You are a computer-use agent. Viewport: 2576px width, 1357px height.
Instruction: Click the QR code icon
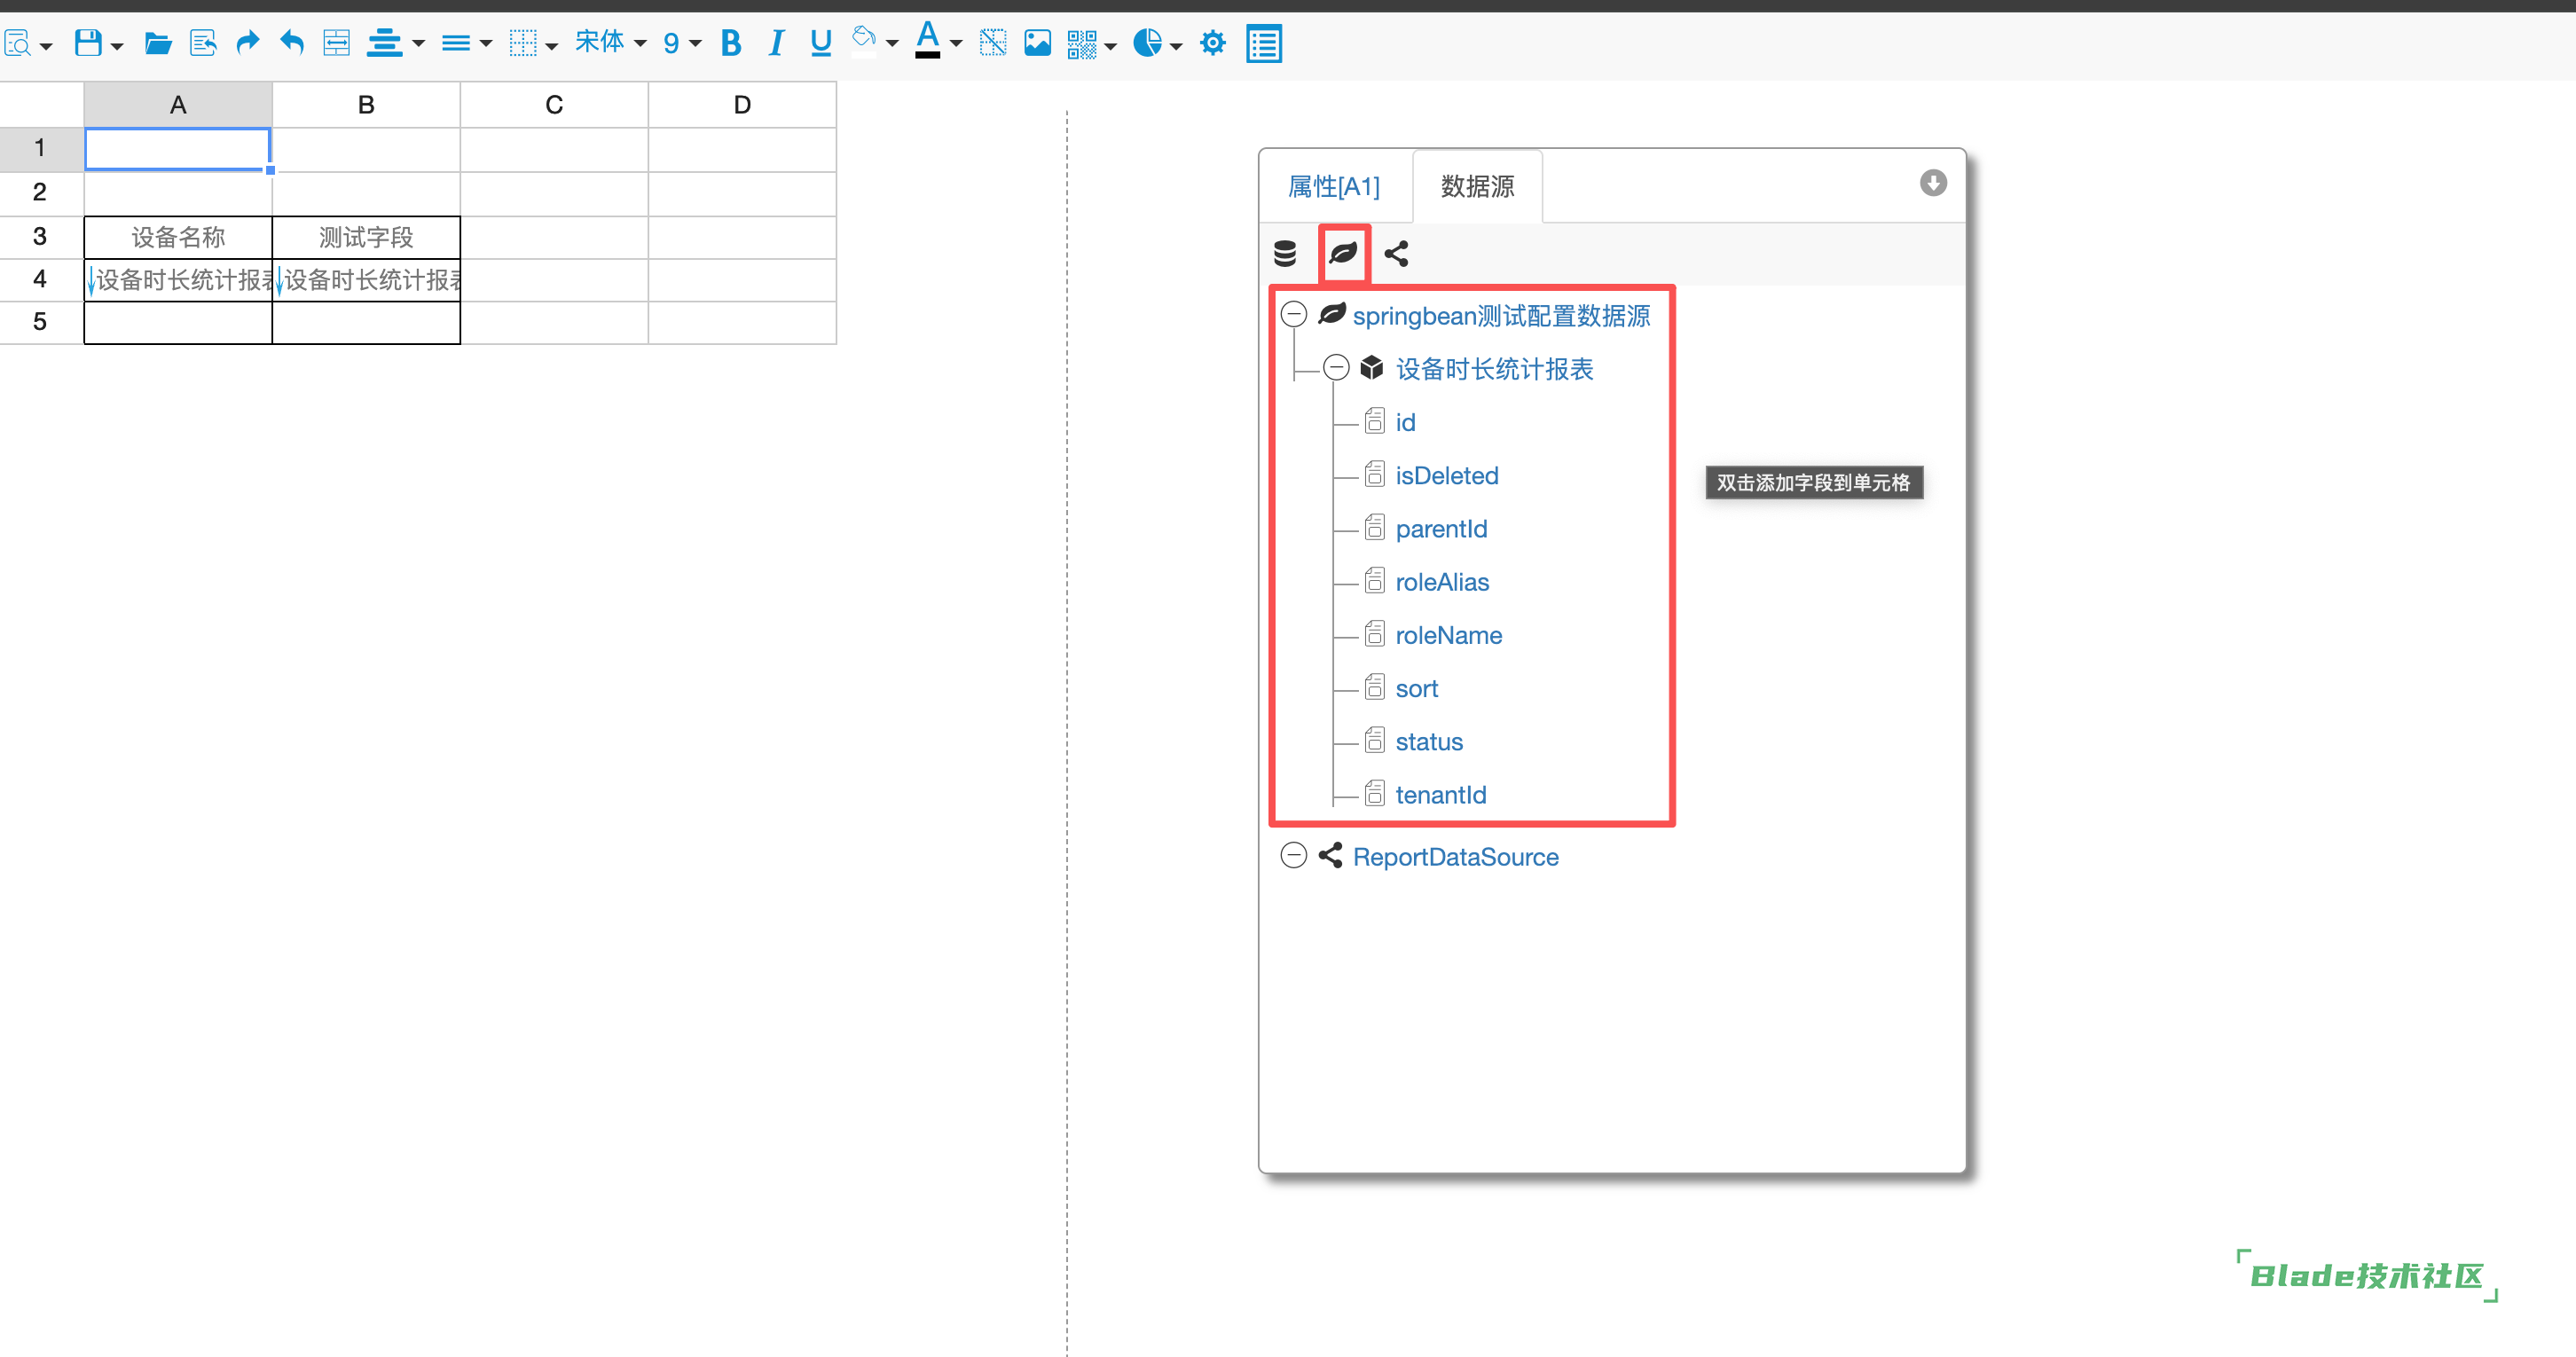[1082, 44]
